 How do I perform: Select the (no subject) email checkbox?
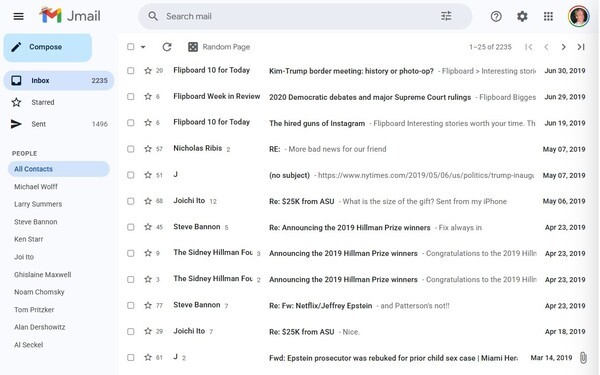click(130, 175)
